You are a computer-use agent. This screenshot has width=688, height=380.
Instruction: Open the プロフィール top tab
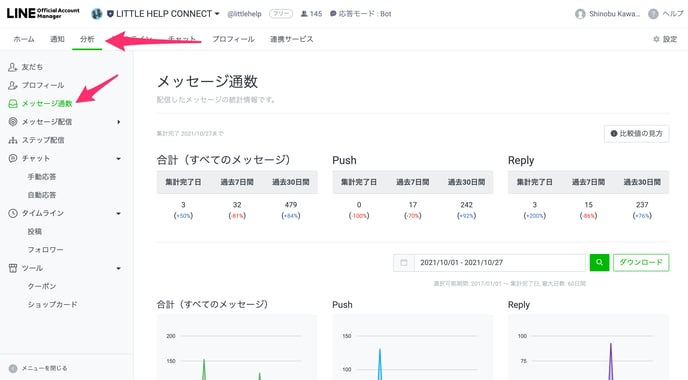[233, 39]
